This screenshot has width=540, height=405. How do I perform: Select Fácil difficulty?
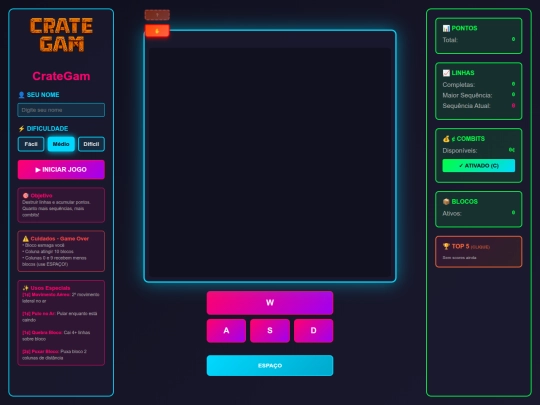31,144
